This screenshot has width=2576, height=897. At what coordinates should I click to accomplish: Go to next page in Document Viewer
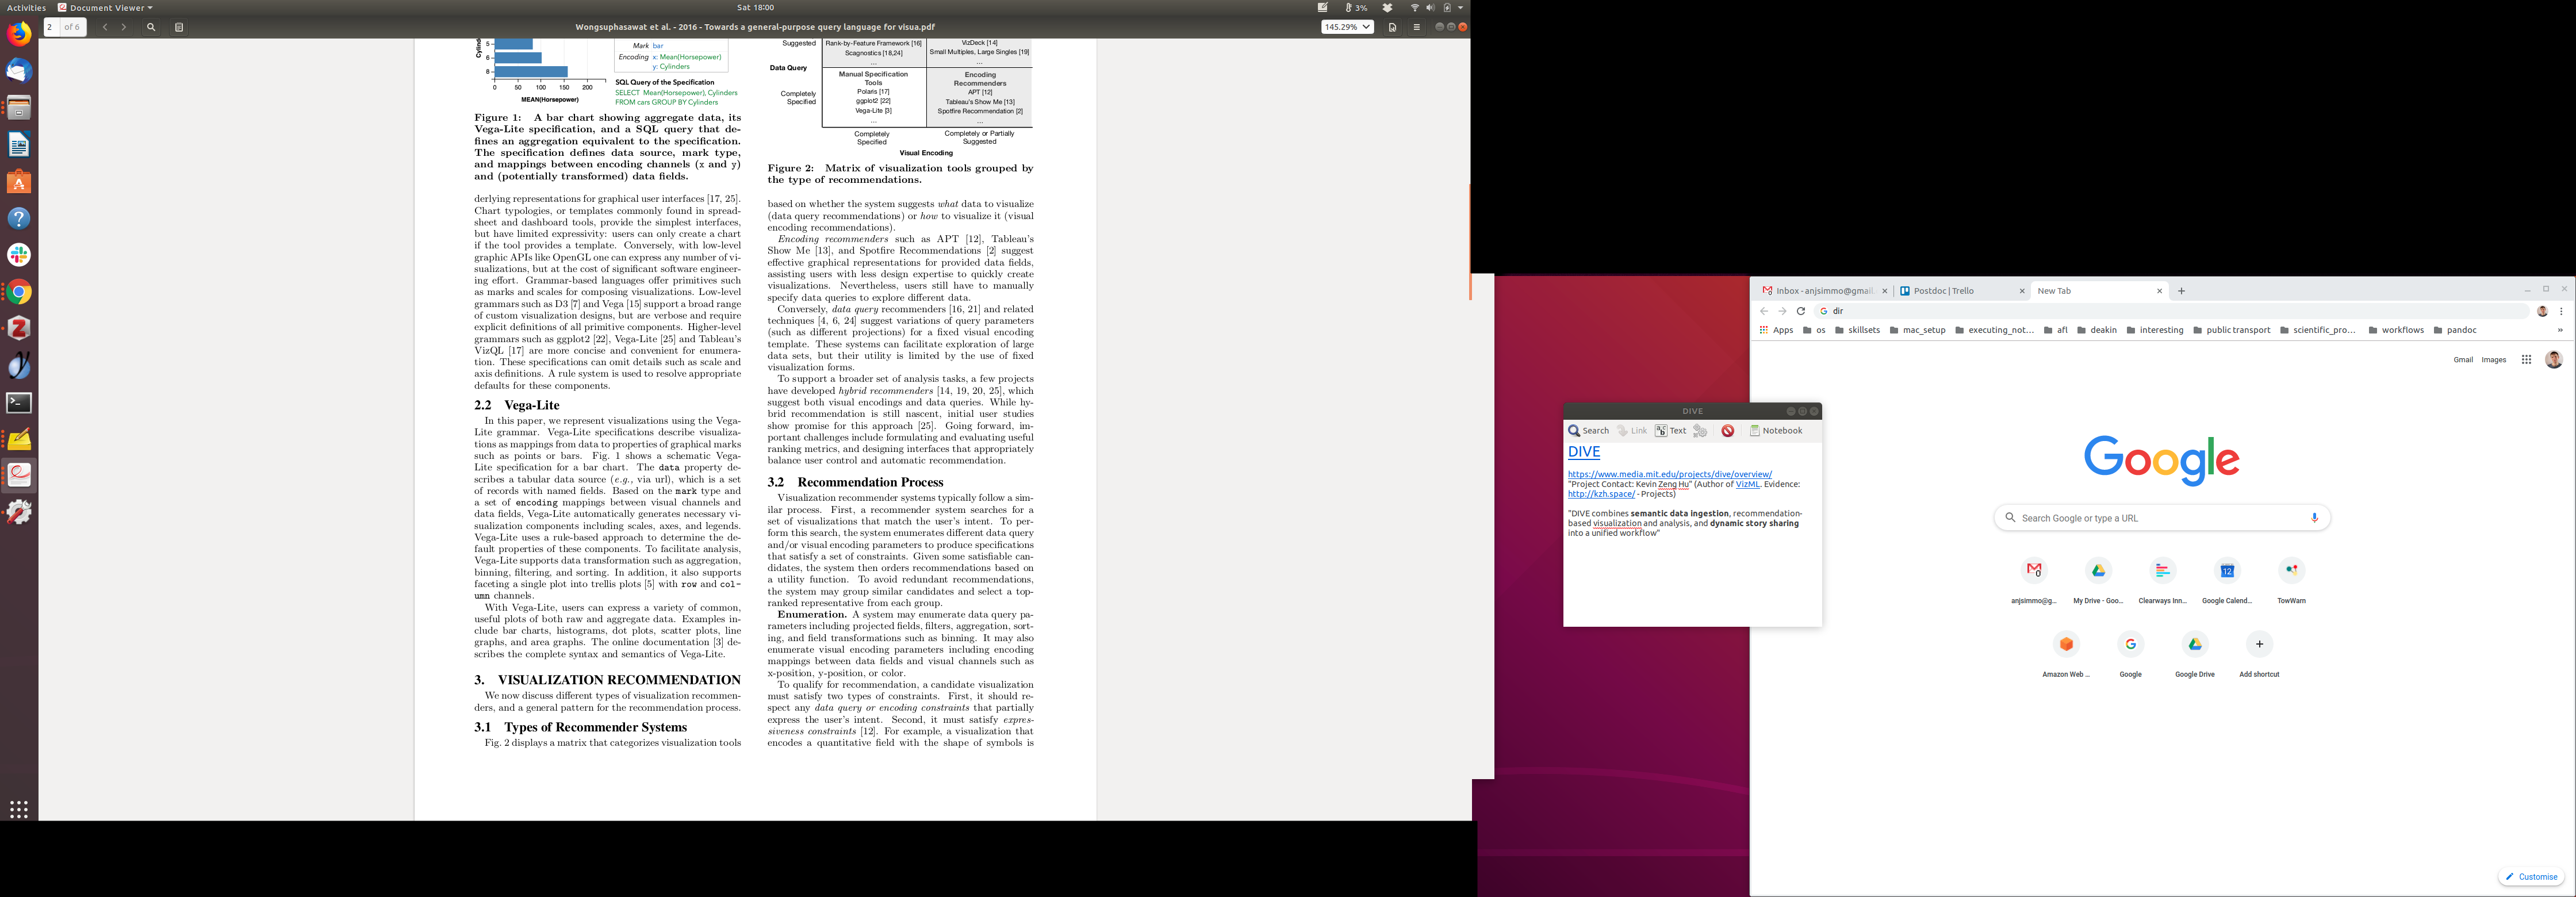[124, 27]
